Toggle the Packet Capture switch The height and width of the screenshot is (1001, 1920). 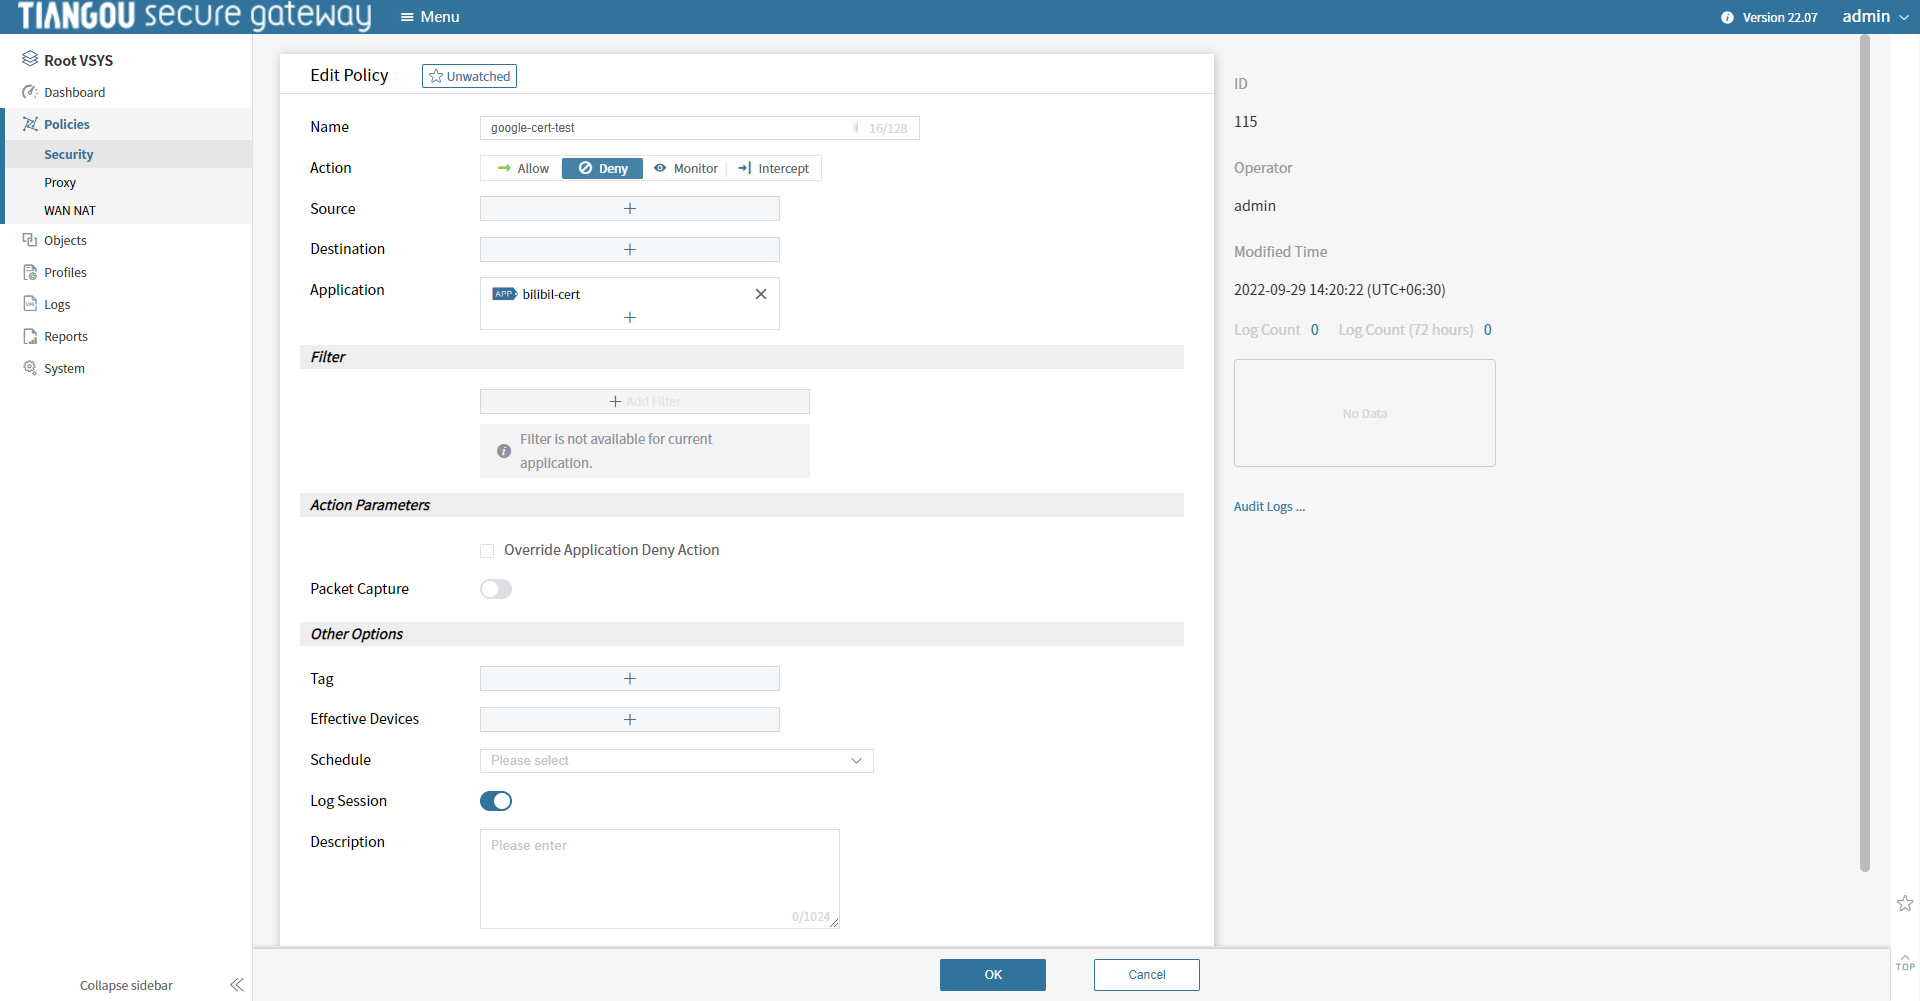tap(496, 589)
